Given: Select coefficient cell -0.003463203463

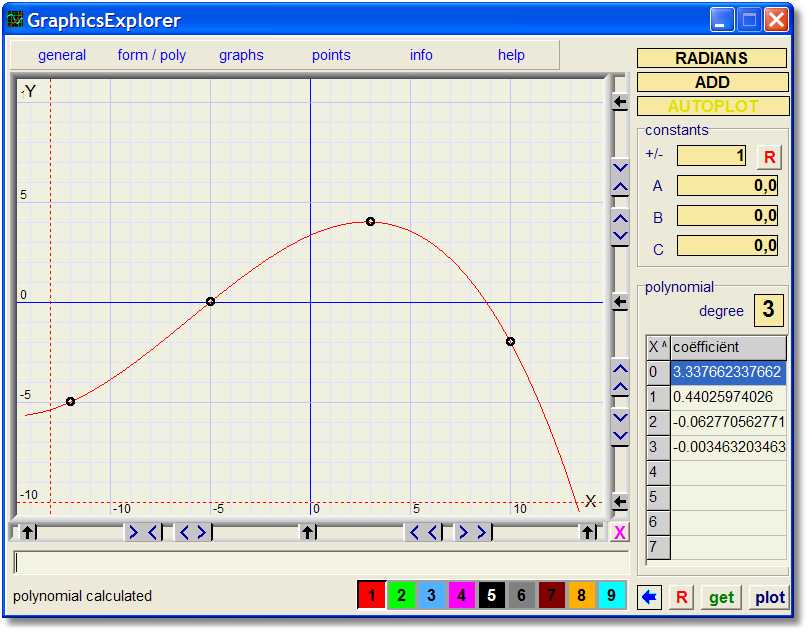Looking at the screenshot, I should (x=728, y=447).
